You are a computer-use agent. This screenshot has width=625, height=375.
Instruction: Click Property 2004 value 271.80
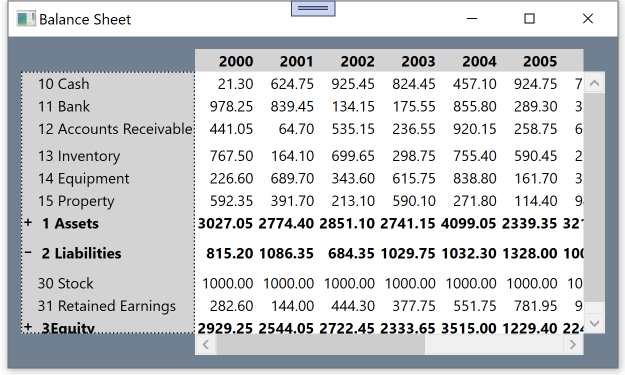tap(475, 201)
